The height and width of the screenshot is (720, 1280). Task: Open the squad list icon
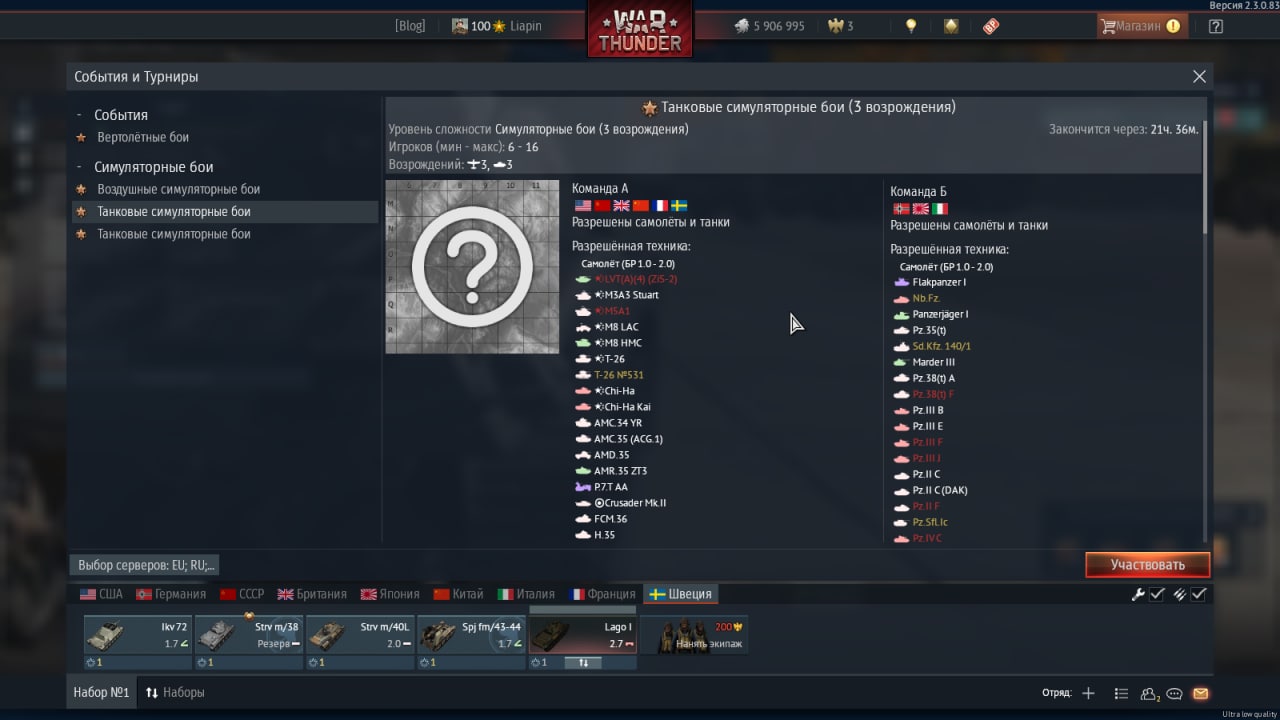point(1121,693)
